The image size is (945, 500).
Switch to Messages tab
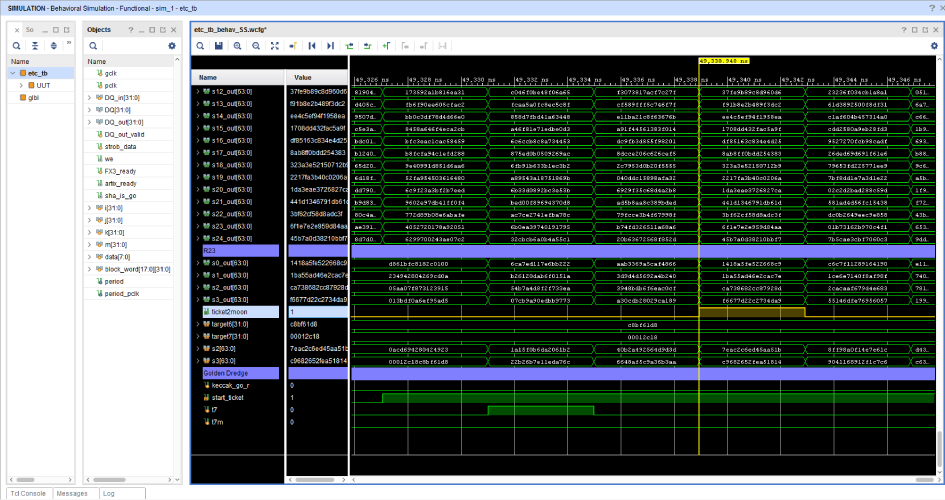click(x=72, y=493)
